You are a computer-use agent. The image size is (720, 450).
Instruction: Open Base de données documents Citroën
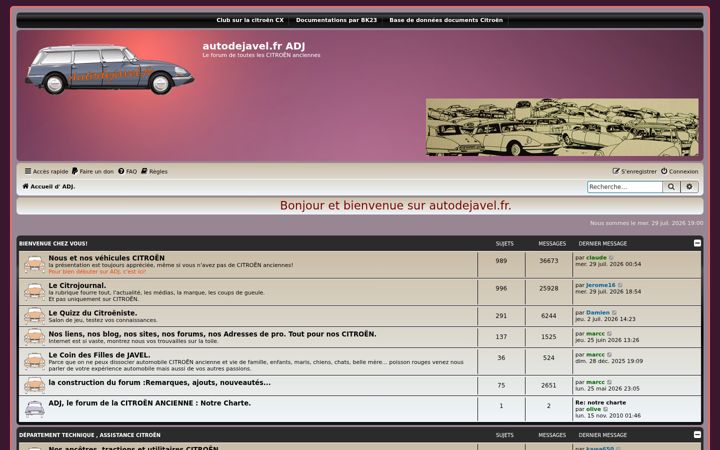(446, 20)
